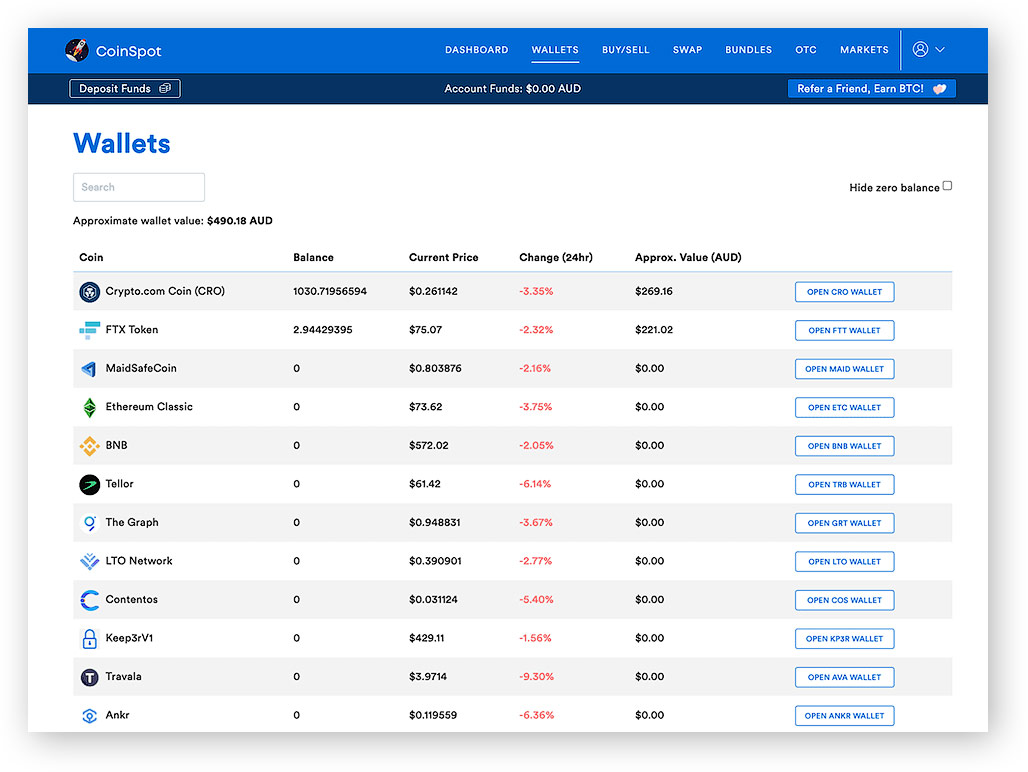Screen dimensions: 1028x772
Task: Open the COS wallet
Action: 844,600
